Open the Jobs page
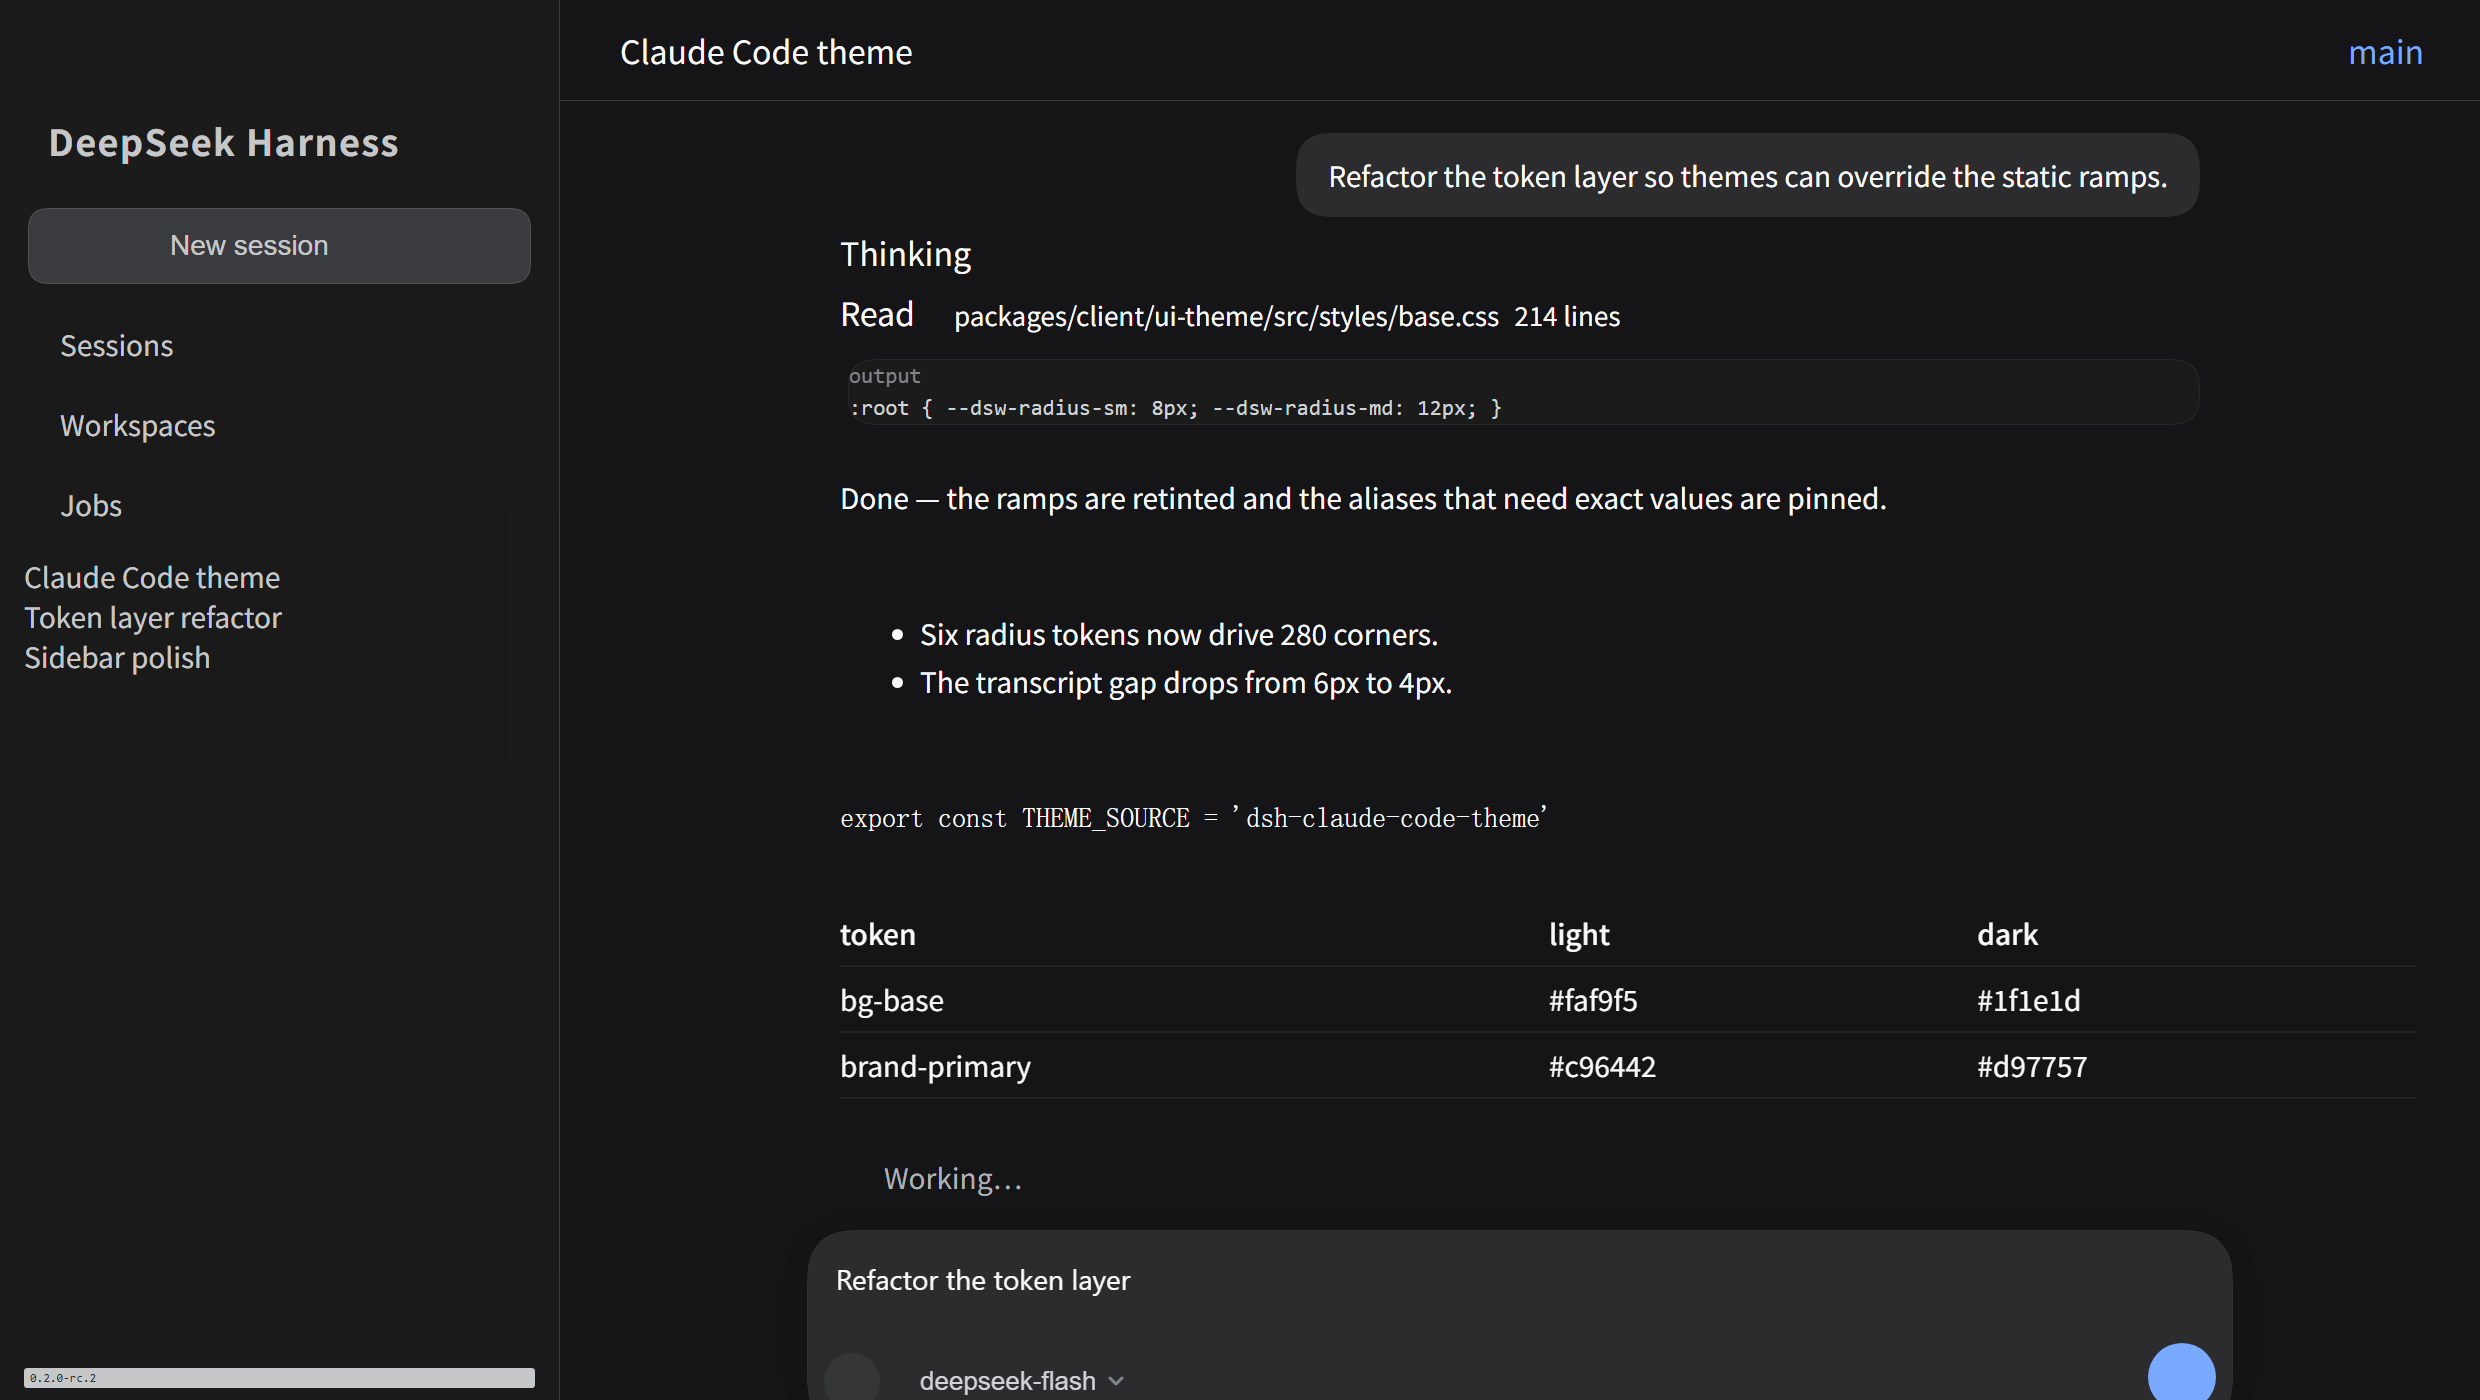This screenshot has width=2480, height=1400. tap(91, 506)
